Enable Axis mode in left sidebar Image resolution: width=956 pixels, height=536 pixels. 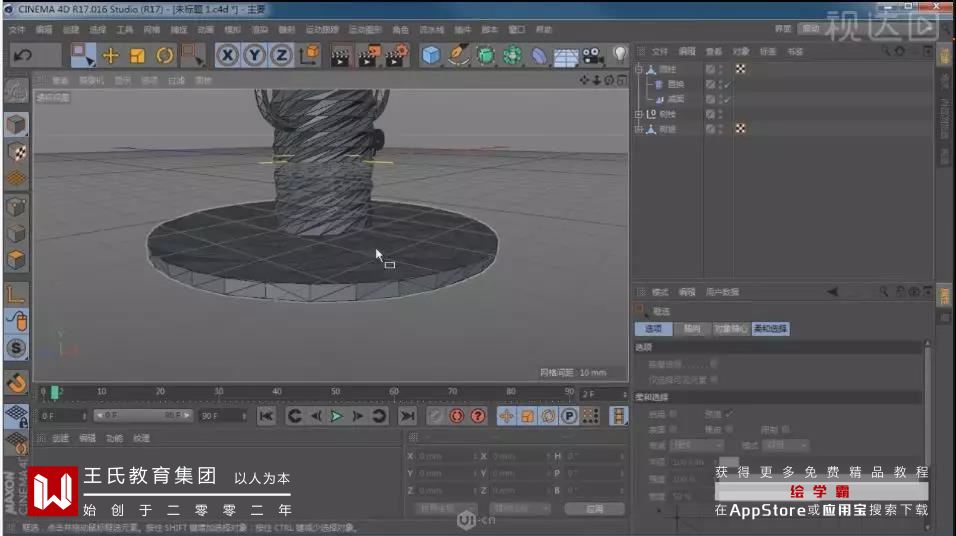pyautogui.click(x=16, y=294)
